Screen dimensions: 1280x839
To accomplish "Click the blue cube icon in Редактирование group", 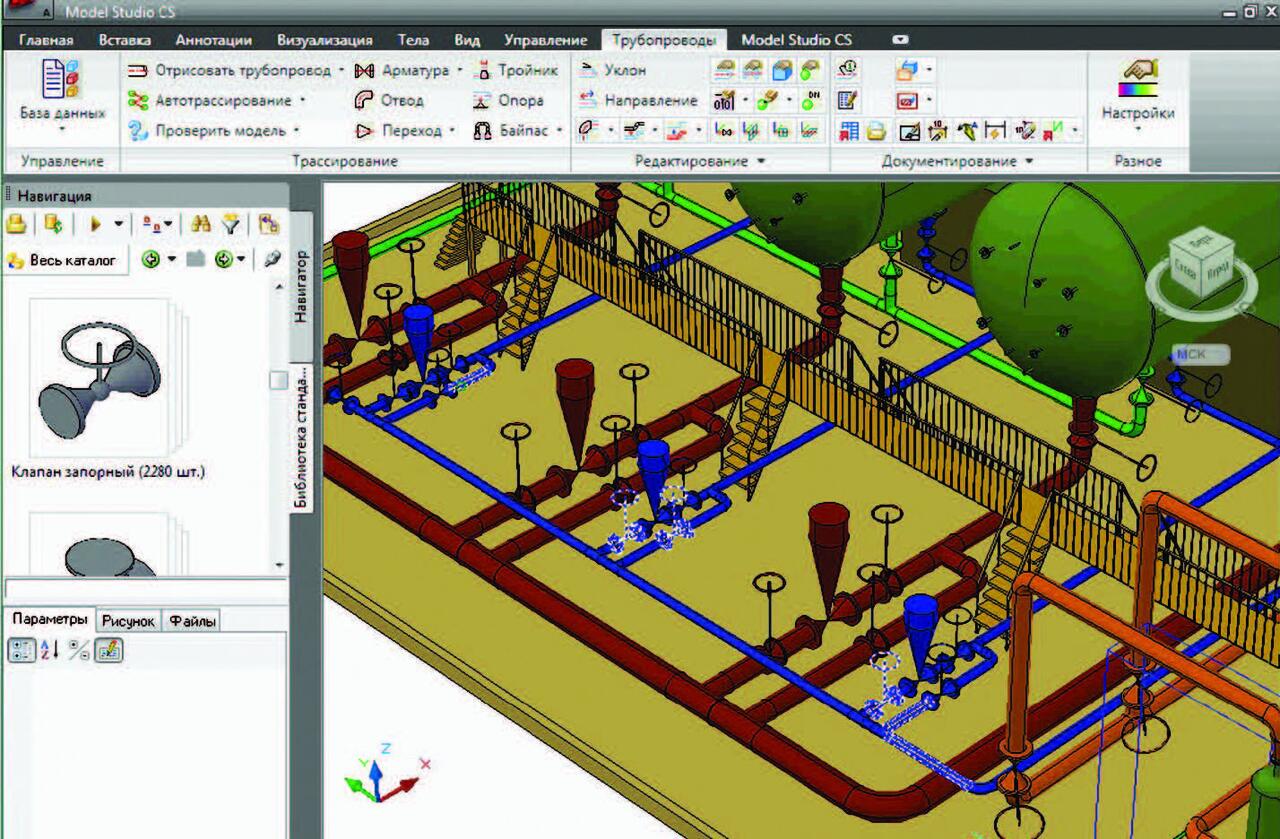I will 783,70.
